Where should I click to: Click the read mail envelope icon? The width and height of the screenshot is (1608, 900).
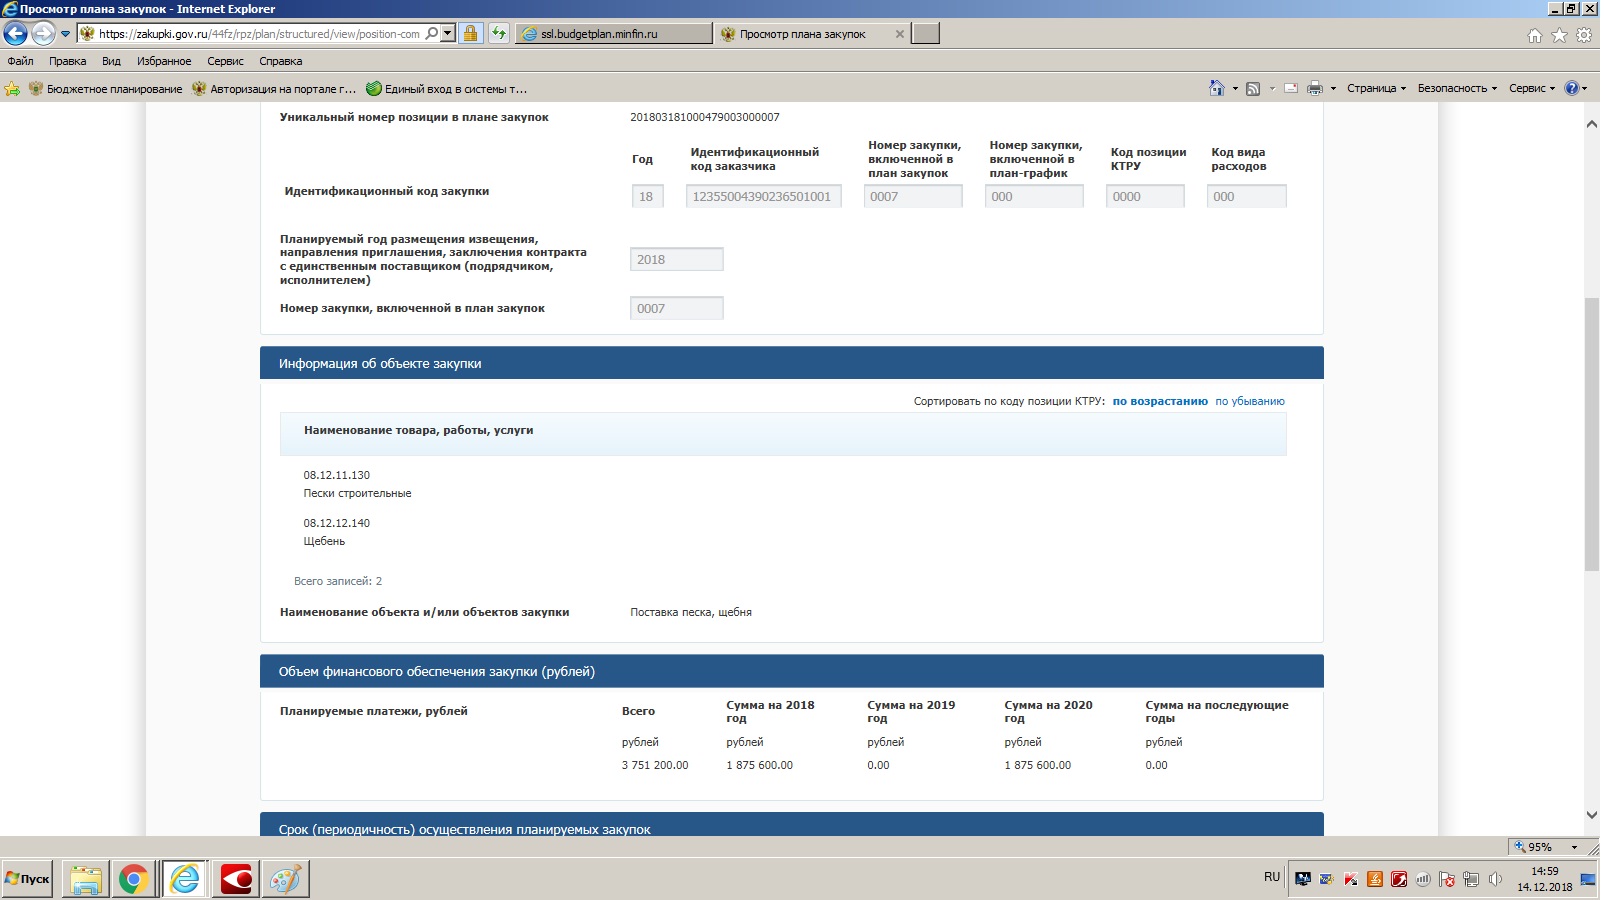[x=1291, y=88]
